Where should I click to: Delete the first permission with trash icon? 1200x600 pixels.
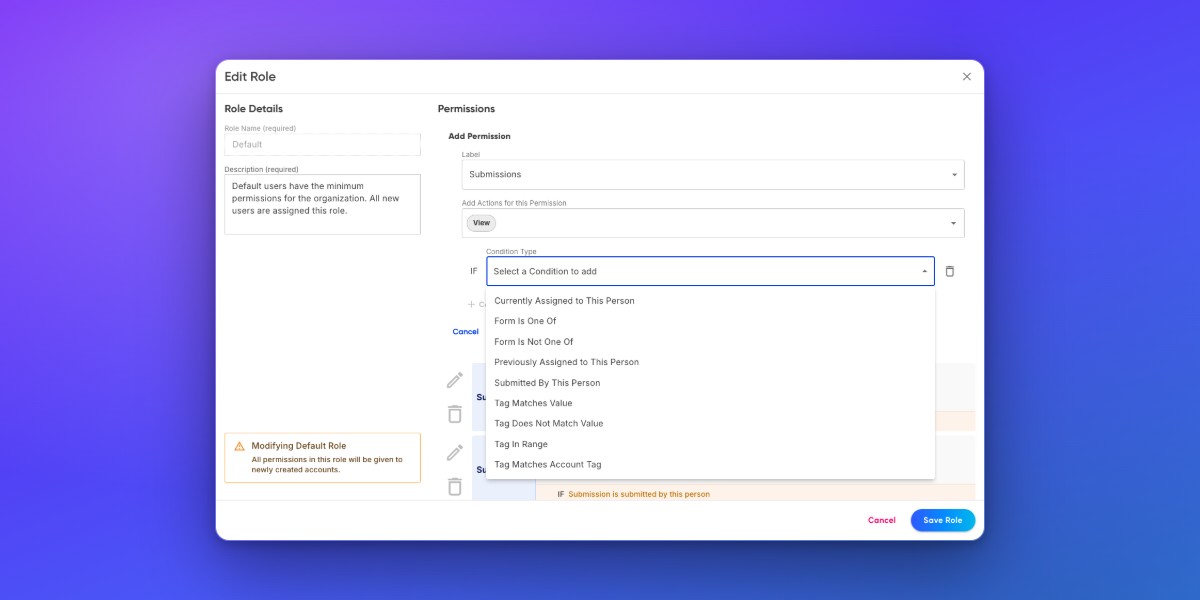pyautogui.click(x=455, y=414)
